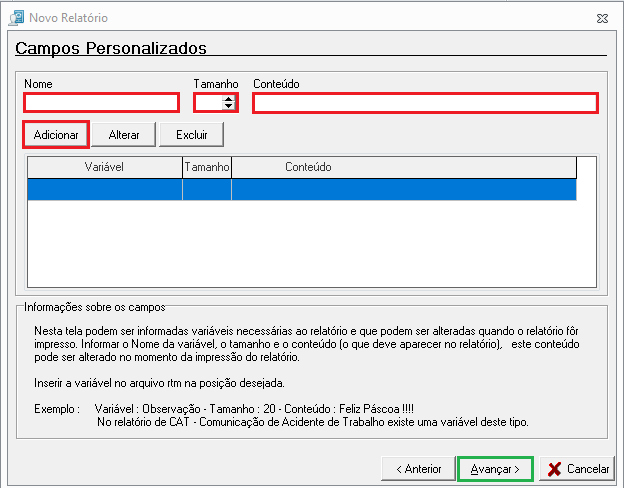Click the Novo Relatório window icon

16,18
